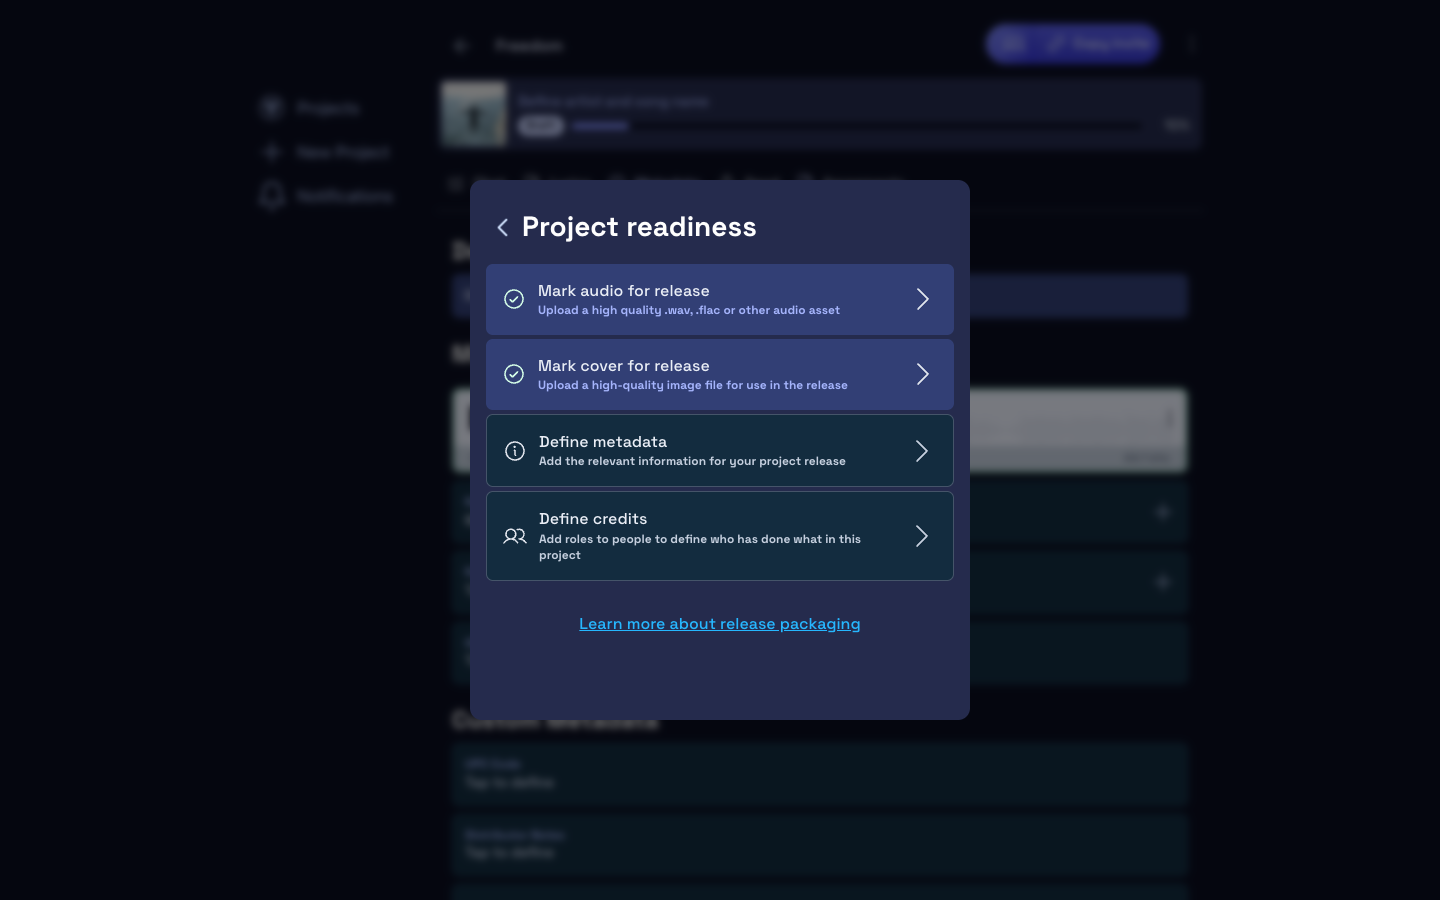Select Mark cover for release title

624,366
